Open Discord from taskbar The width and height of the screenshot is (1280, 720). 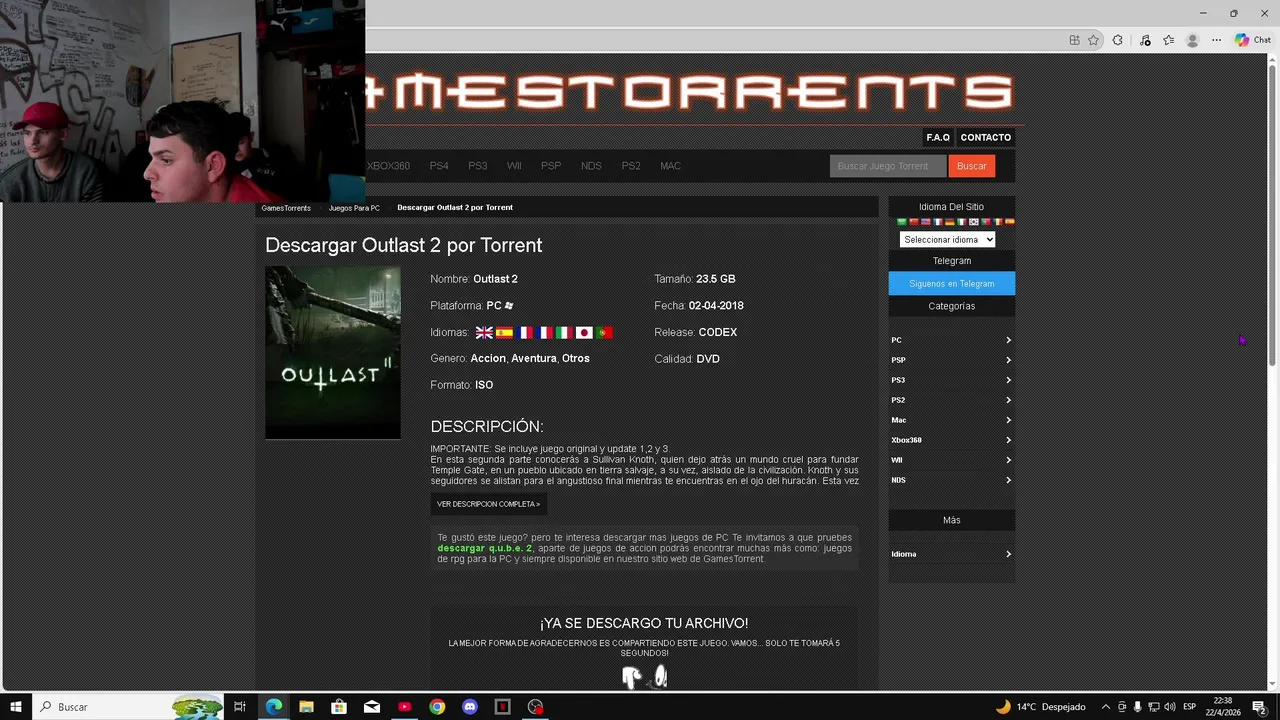coord(470,707)
